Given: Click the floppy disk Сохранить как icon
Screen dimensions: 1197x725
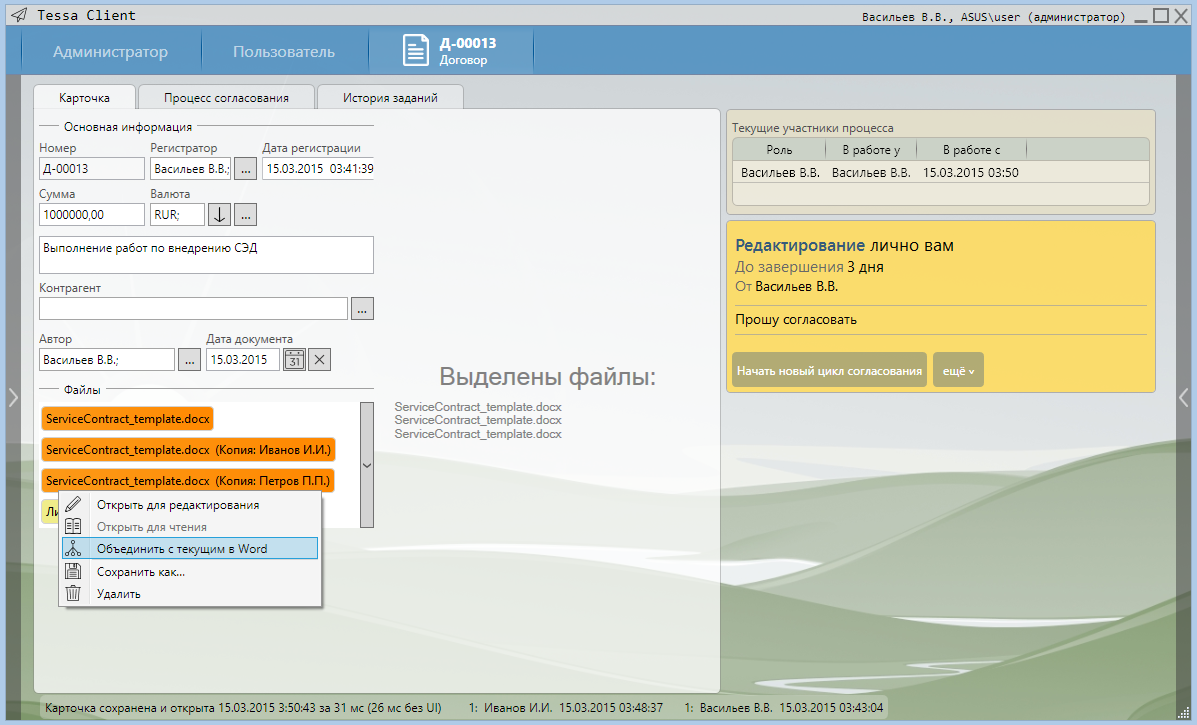Looking at the screenshot, I should (73, 572).
